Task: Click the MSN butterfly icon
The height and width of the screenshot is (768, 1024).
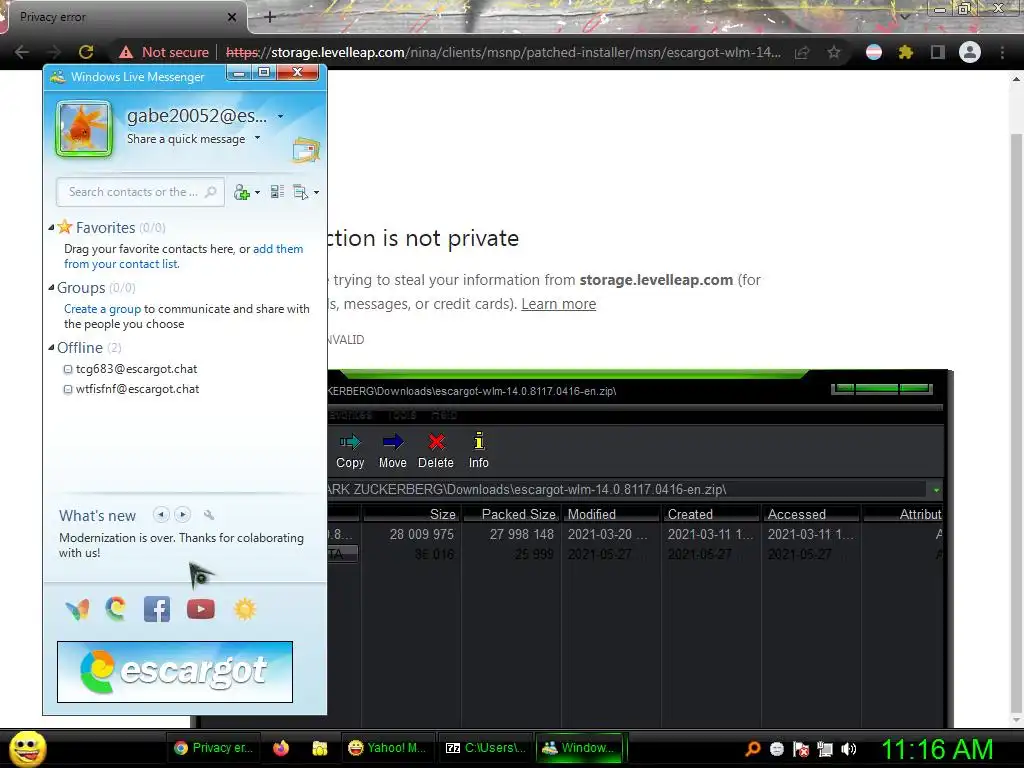Action: tap(77, 609)
